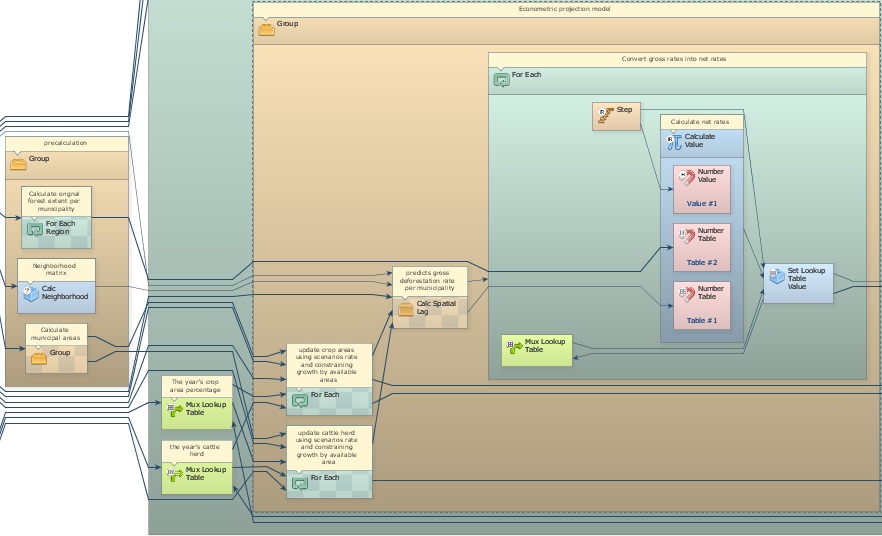Click the precalculation Group folder icon
The image size is (882, 536).
[x=17, y=163]
